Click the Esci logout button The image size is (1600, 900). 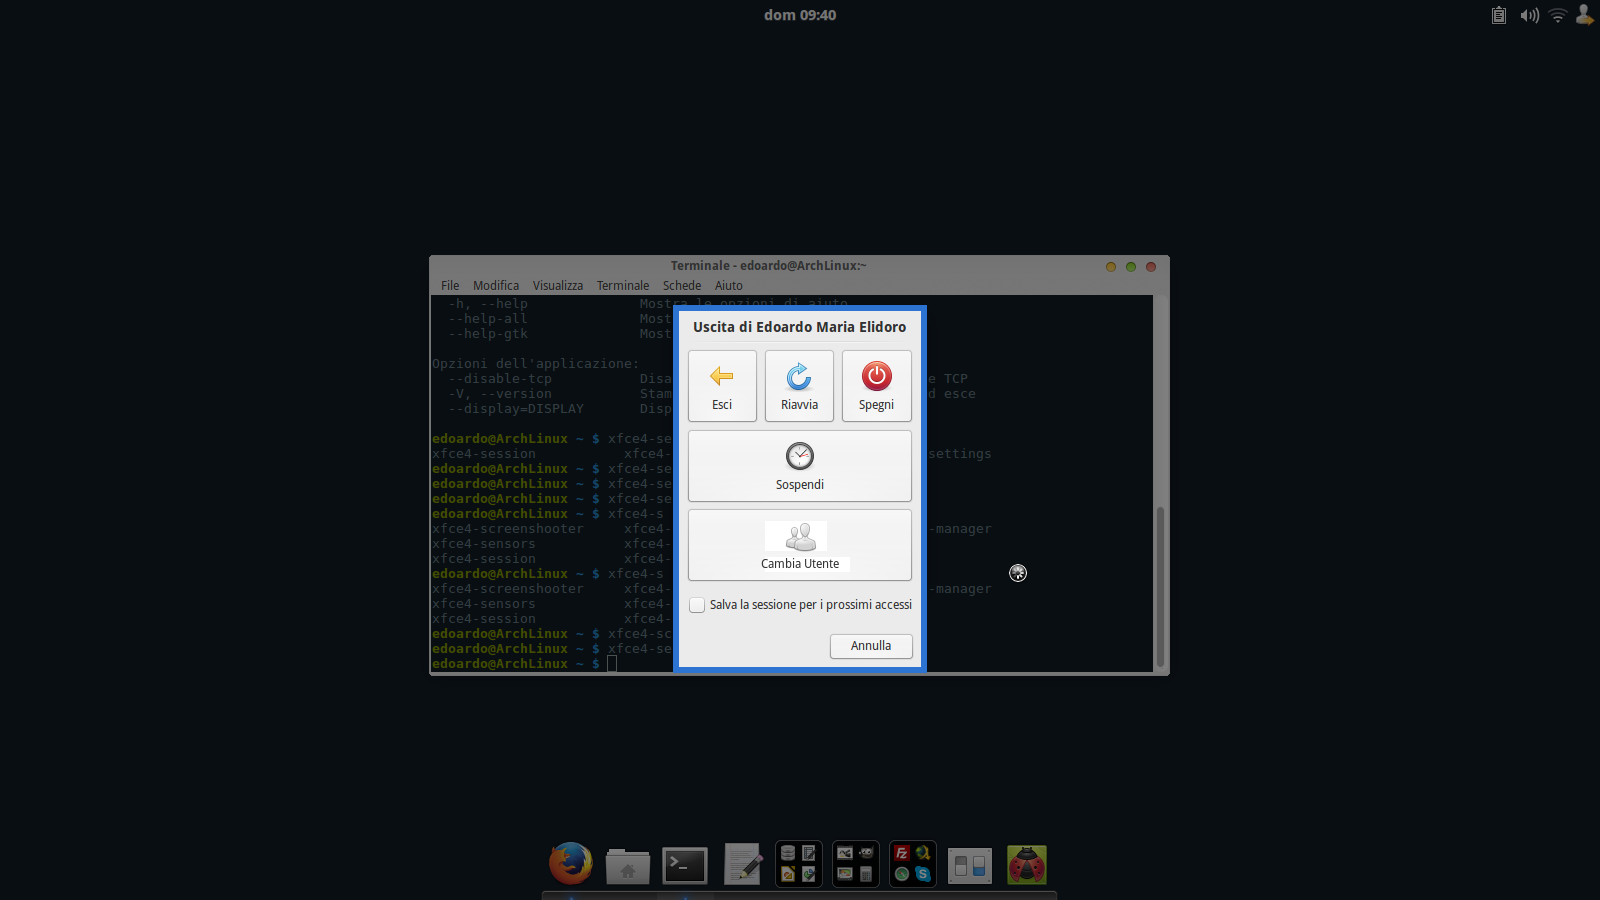click(722, 386)
